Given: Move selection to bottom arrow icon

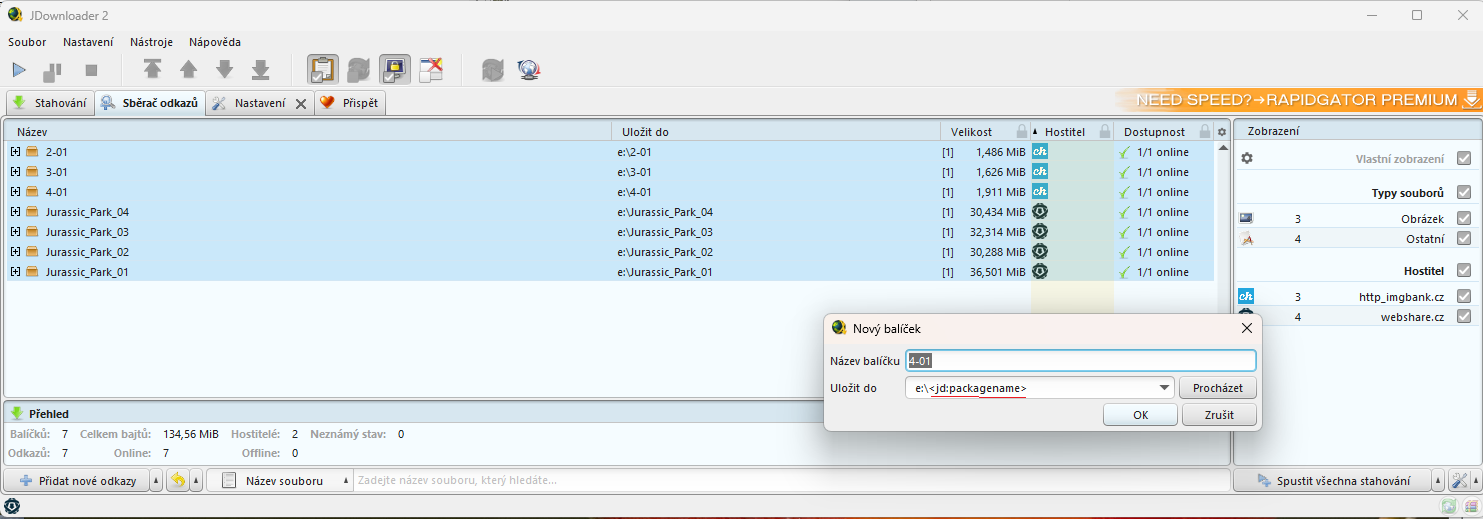Looking at the screenshot, I should coord(260,69).
